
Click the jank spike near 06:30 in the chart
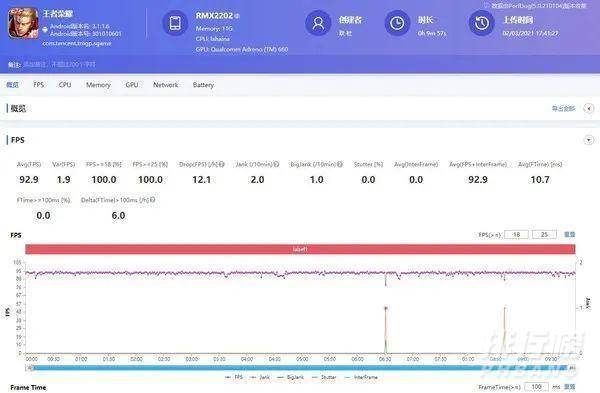pos(386,330)
